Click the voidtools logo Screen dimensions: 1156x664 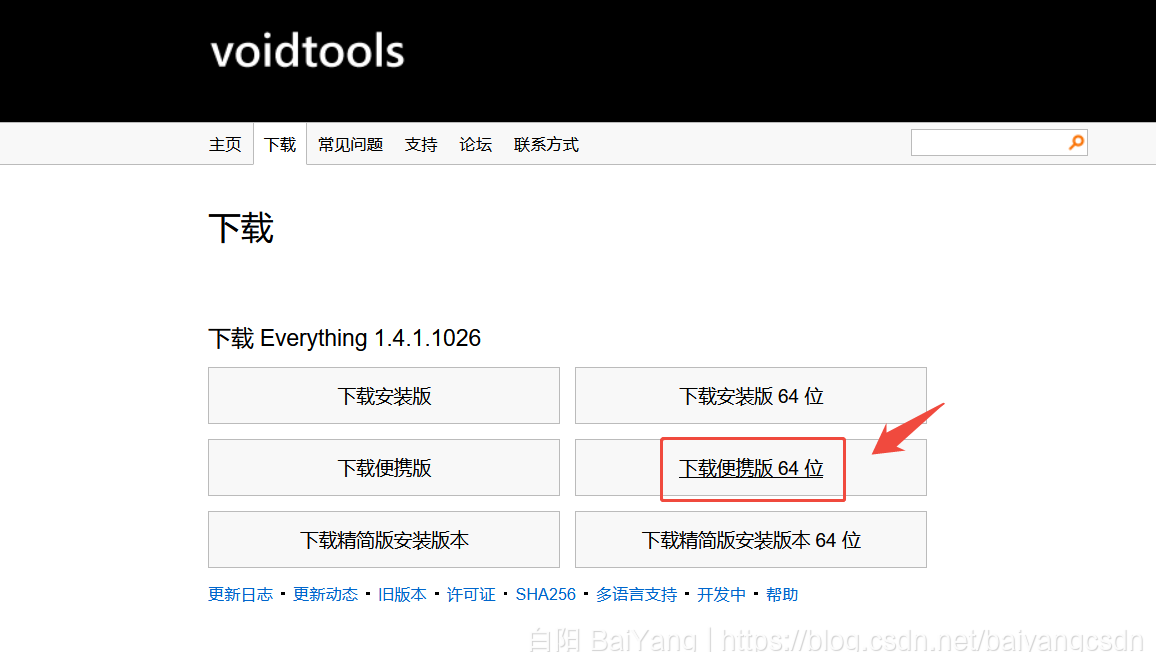point(307,52)
